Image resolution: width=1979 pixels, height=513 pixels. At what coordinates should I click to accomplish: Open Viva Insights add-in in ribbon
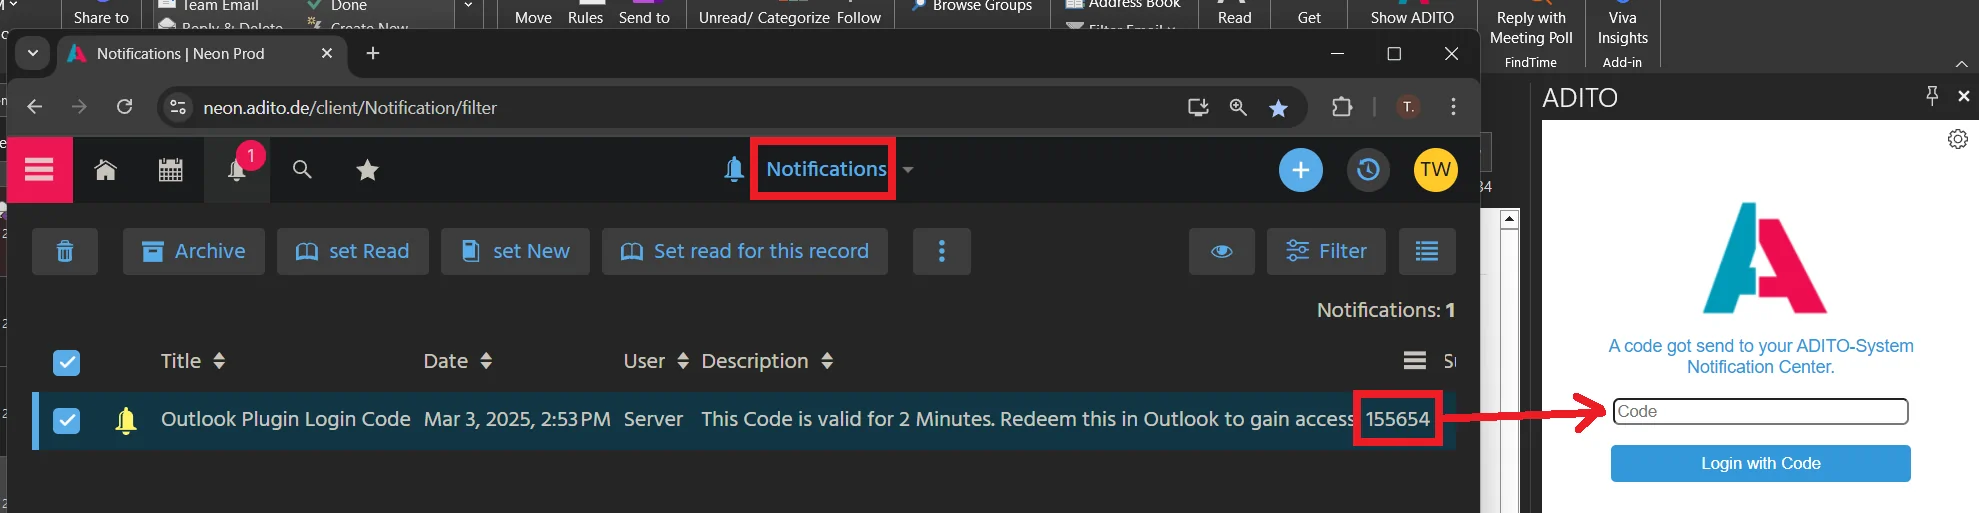tap(1622, 28)
